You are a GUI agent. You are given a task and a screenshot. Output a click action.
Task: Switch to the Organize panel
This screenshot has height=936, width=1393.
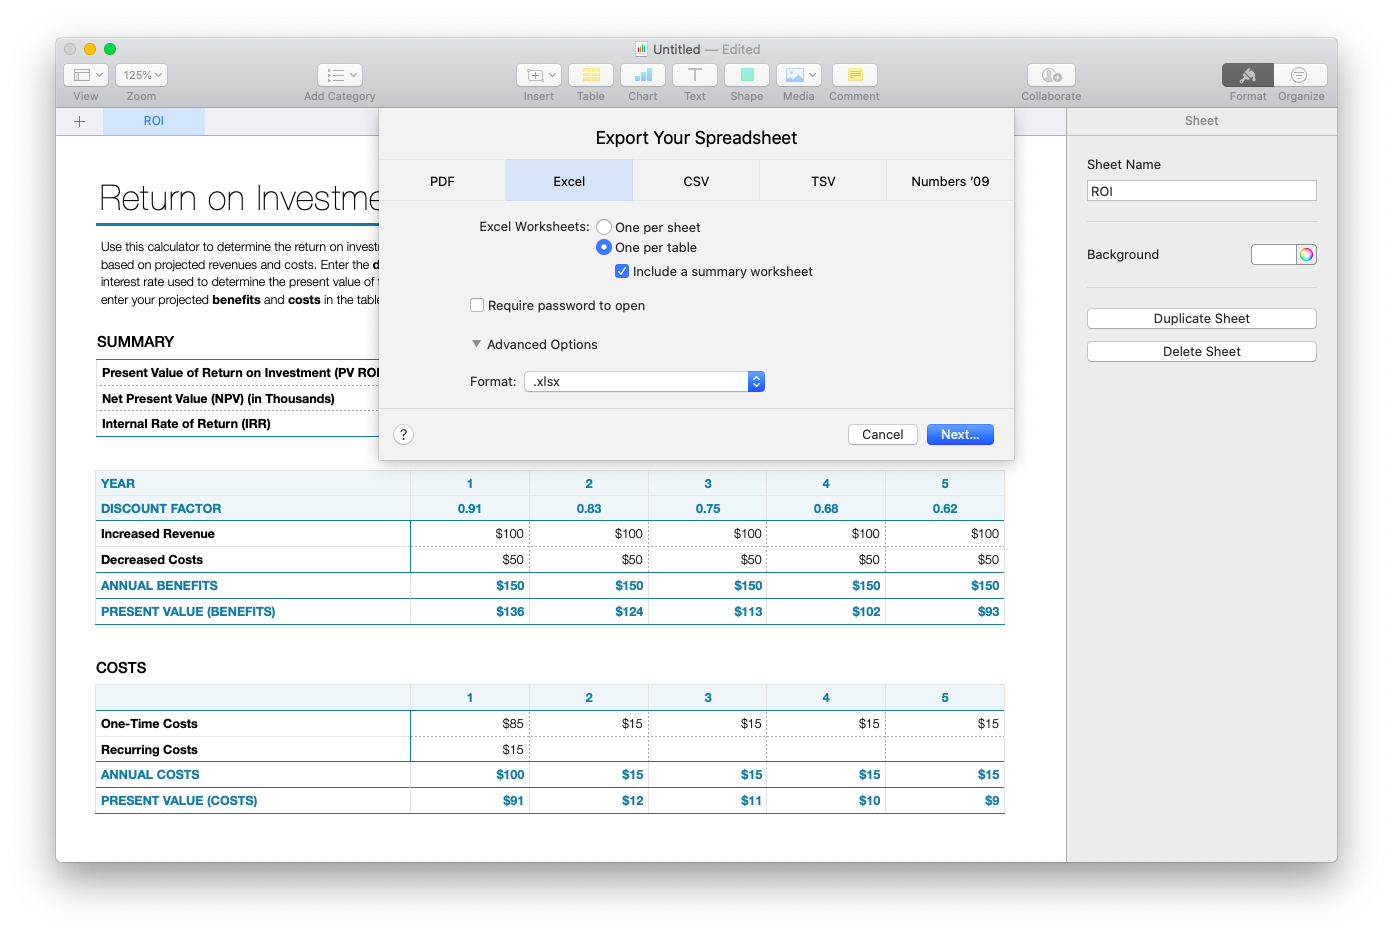click(x=1300, y=75)
